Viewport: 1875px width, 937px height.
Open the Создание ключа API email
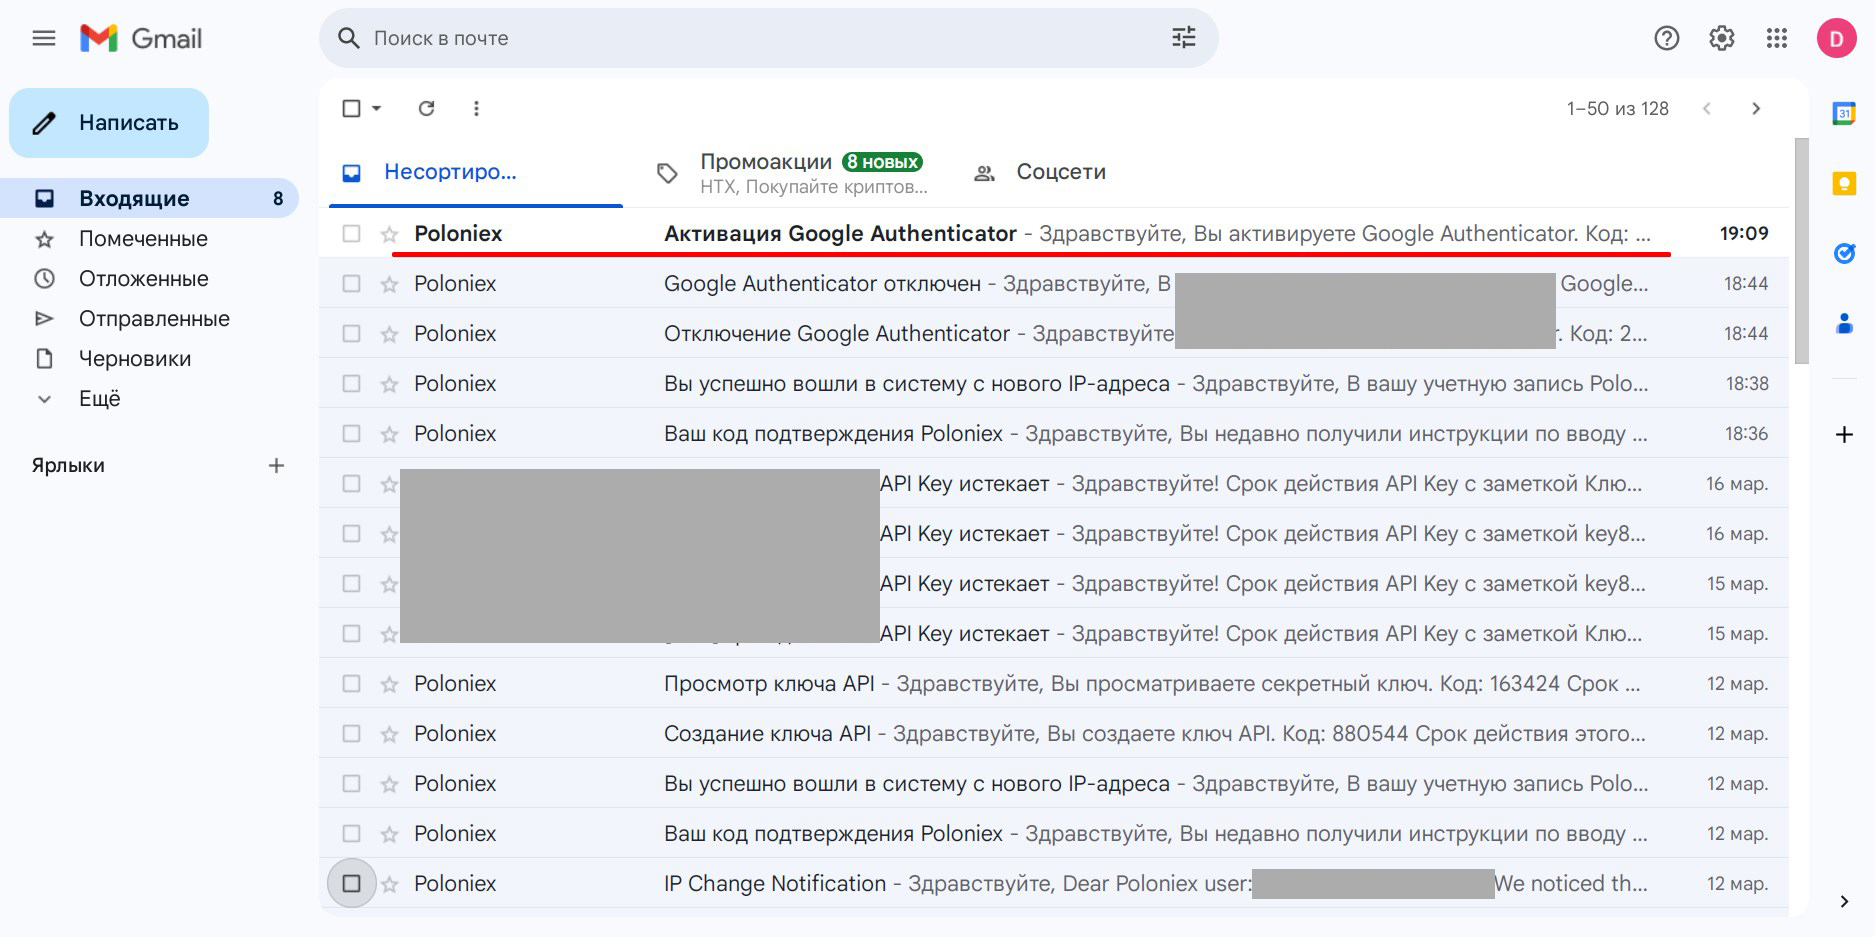click(1054, 733)
